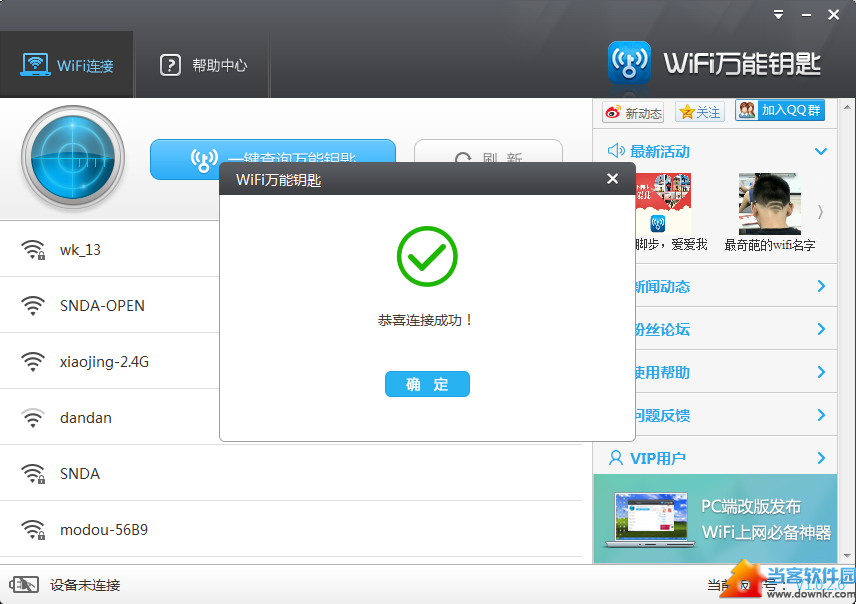This screenshot has height=604, width=856.
Task: Click the 关注 star button
Action: (700, 112)
